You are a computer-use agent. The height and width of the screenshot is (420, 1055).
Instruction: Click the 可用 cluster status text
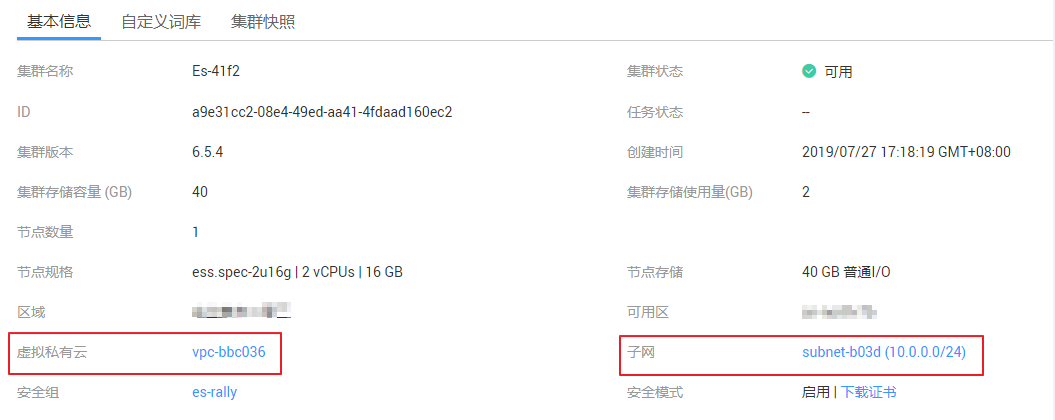[x=838, y=72]
